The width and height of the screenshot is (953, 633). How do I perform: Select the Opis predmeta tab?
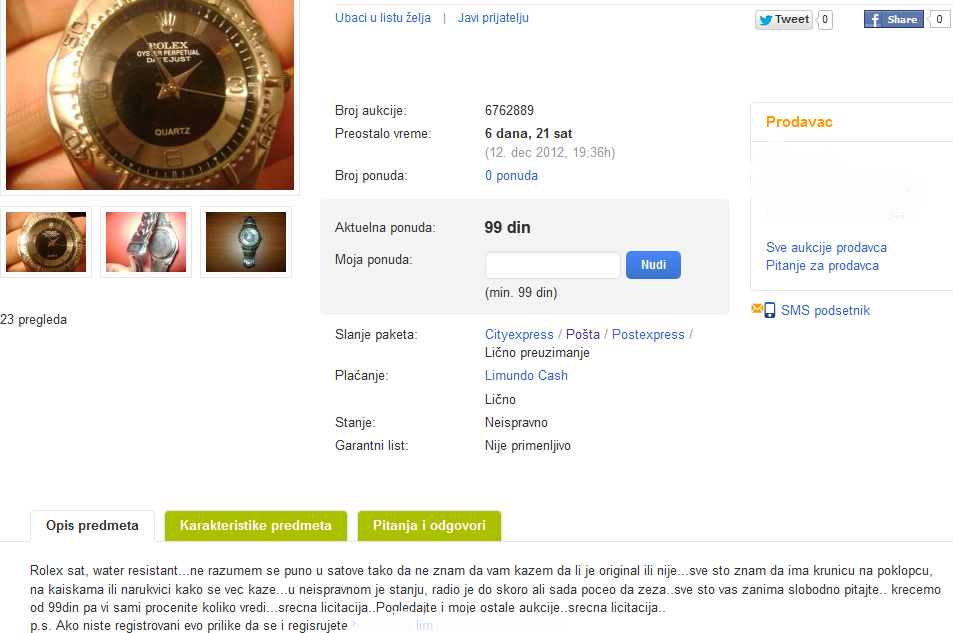[92, 526]
